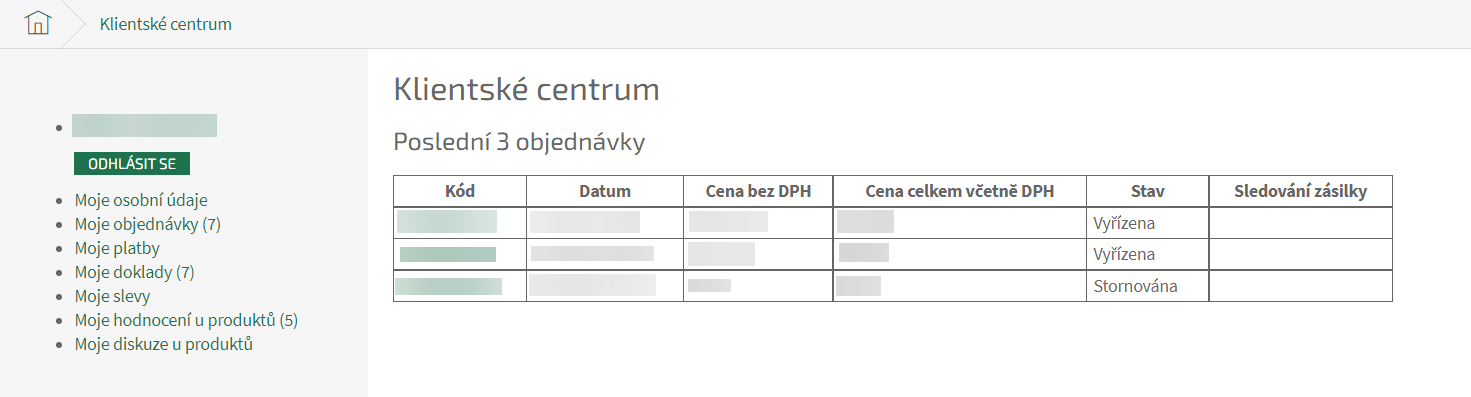Open Moje diskuze u produktů

(x=164, y=344)
